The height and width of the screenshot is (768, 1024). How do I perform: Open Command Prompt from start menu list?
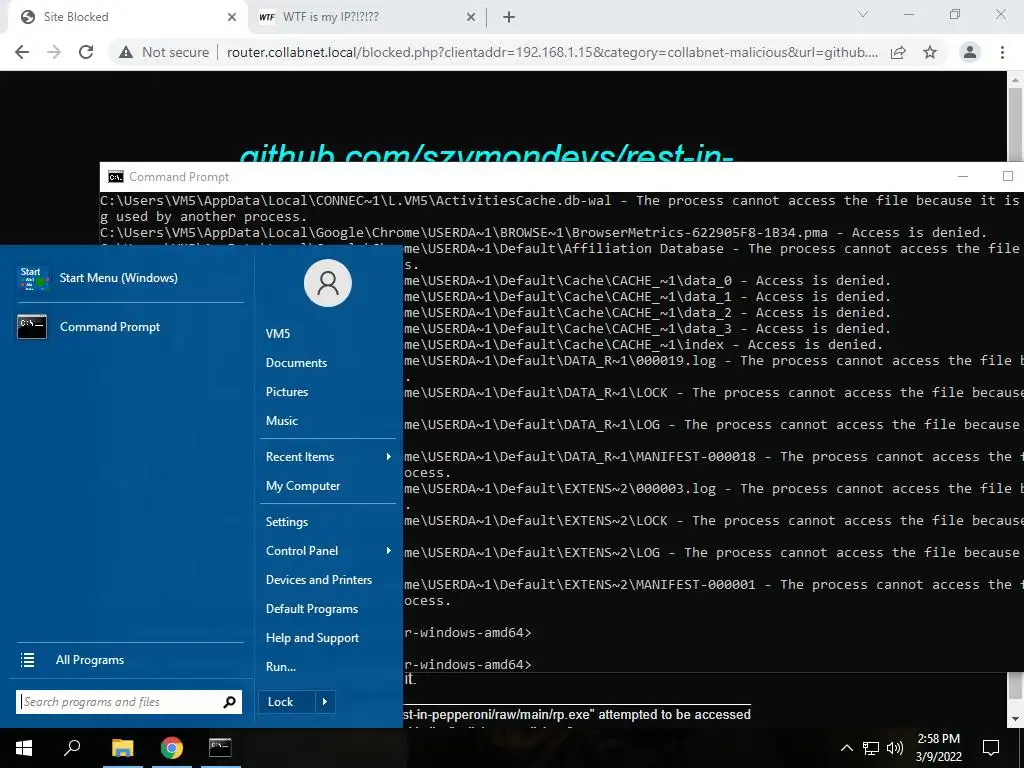coord(131,327)
